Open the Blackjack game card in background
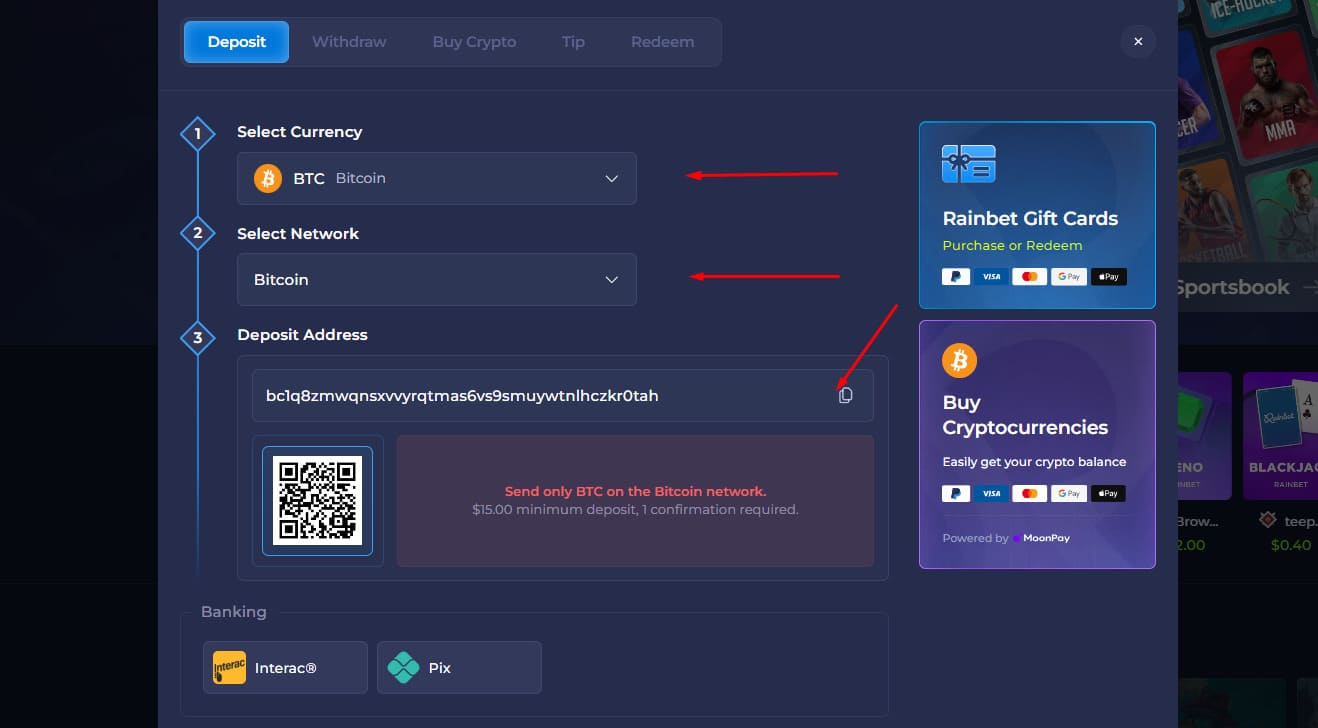 point(1280,436)
